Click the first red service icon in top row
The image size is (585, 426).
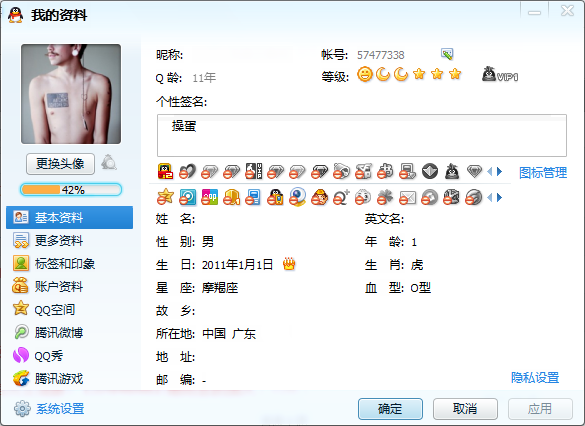pos(165,171)
